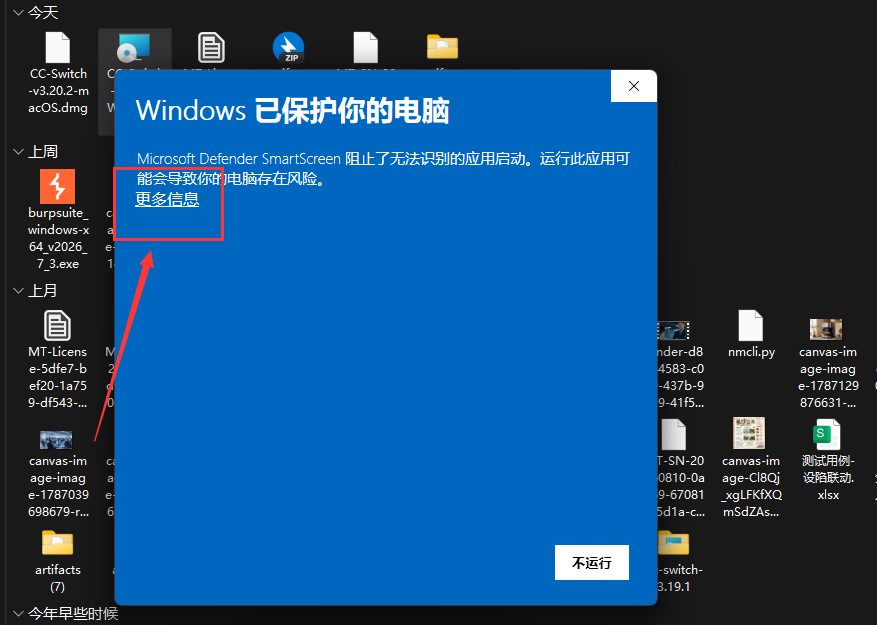Select the MT-License document icon under 上月

tap(57, 325)
